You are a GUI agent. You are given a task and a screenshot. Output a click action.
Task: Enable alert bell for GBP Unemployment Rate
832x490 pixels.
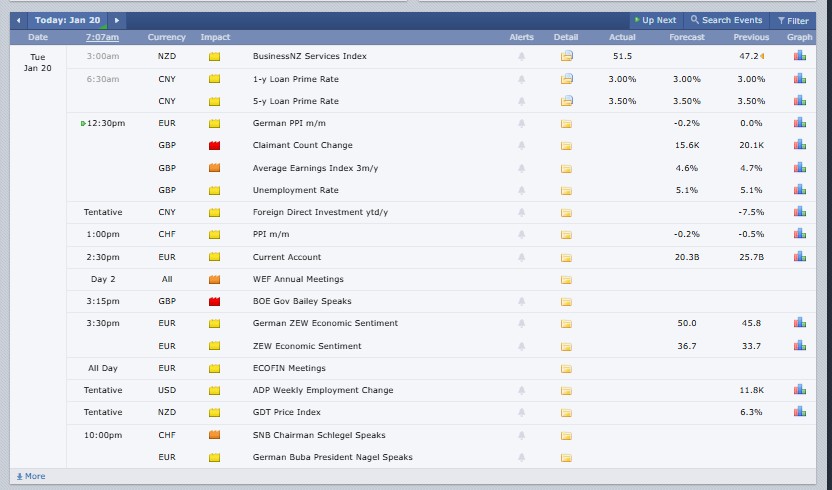(521, 190)
